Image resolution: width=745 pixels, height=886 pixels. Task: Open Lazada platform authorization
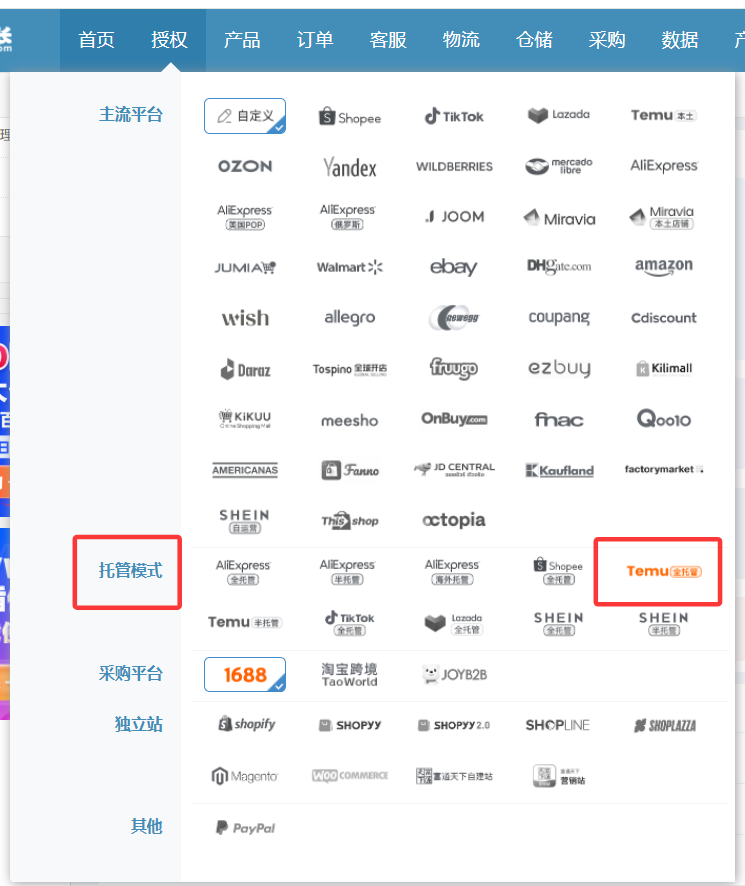558,115
